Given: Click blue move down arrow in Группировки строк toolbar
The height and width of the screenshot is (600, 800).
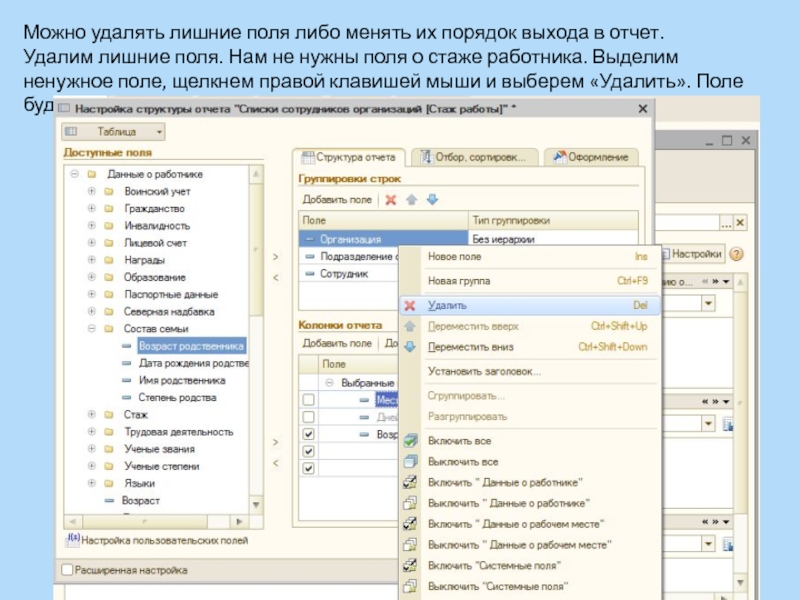Looking at the screenshot, I should (432, 200).
